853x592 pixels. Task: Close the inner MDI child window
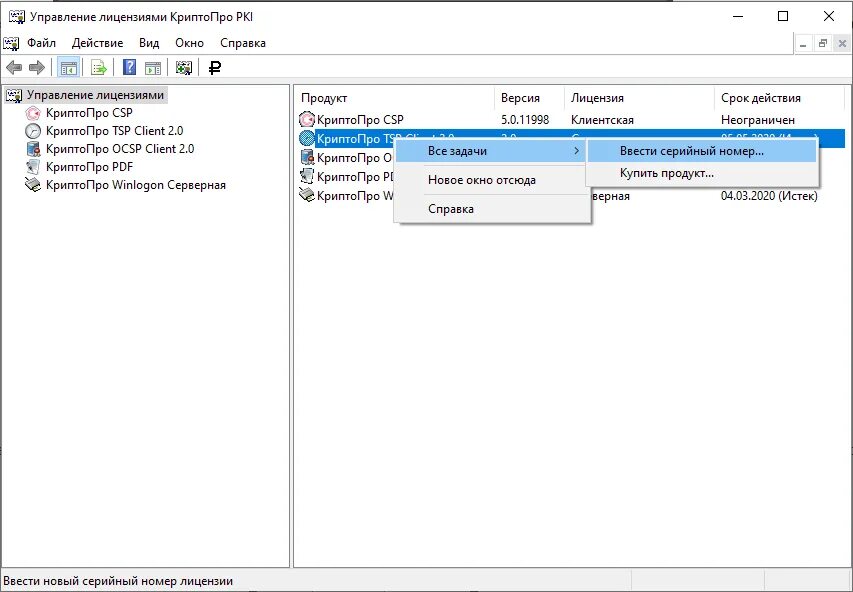point(842,44)
